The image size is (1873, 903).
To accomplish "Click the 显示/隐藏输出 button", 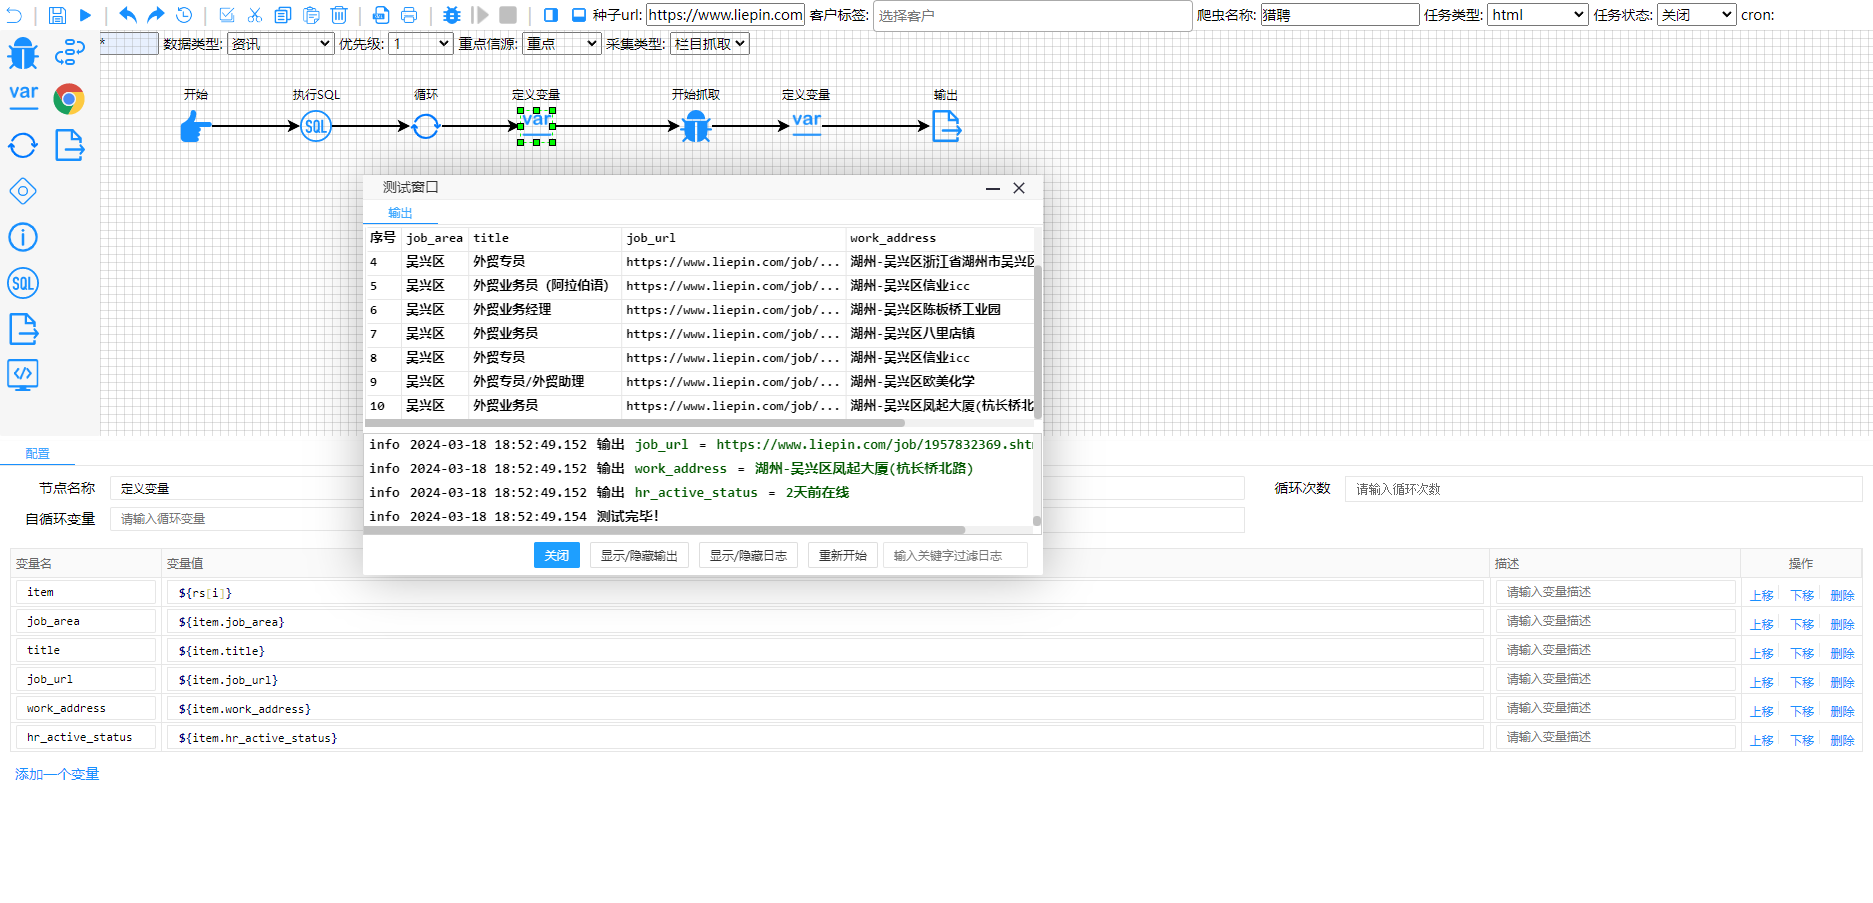I will [639, 556].
